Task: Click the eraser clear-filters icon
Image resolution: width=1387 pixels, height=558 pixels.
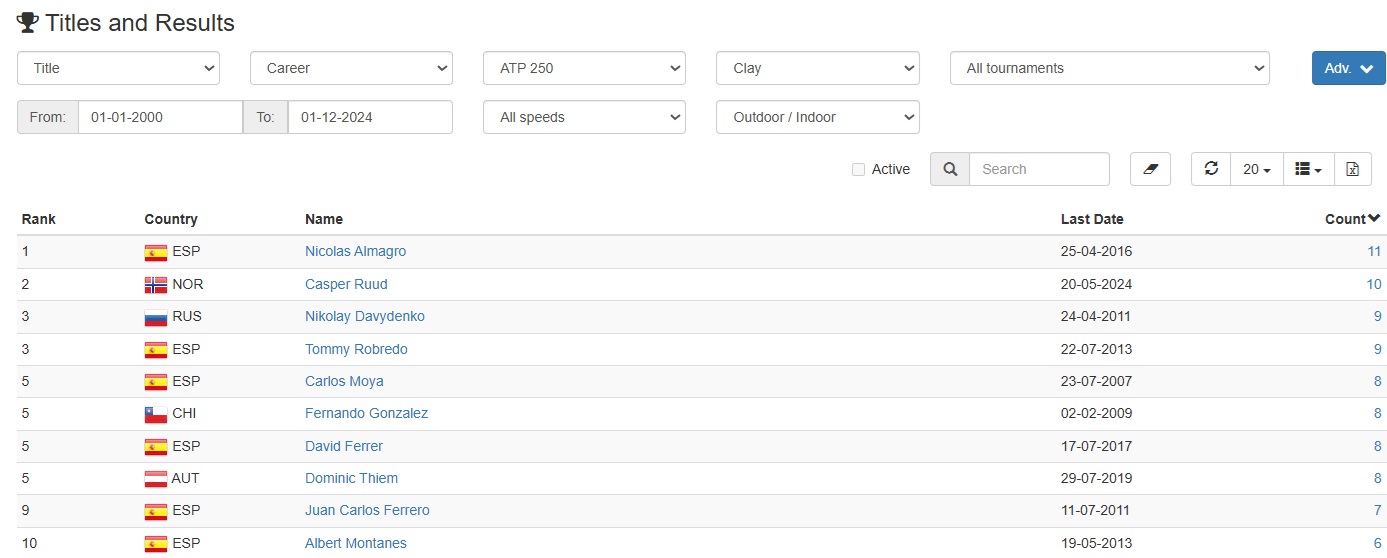Action: 1150,169
